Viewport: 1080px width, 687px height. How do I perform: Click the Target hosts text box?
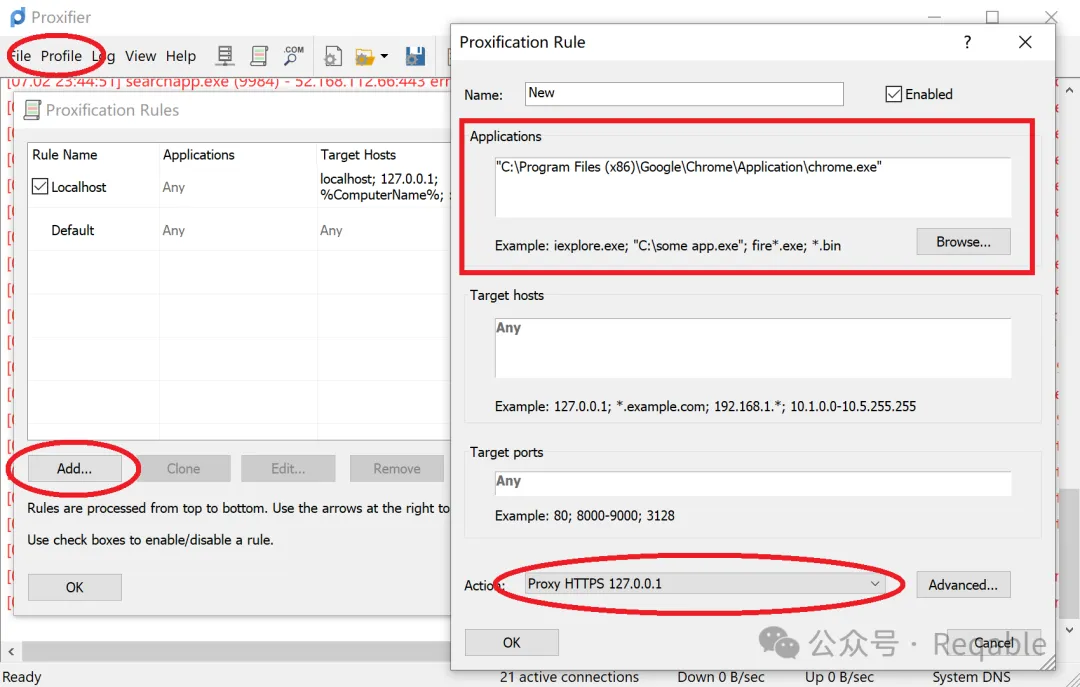pos(753,348)
